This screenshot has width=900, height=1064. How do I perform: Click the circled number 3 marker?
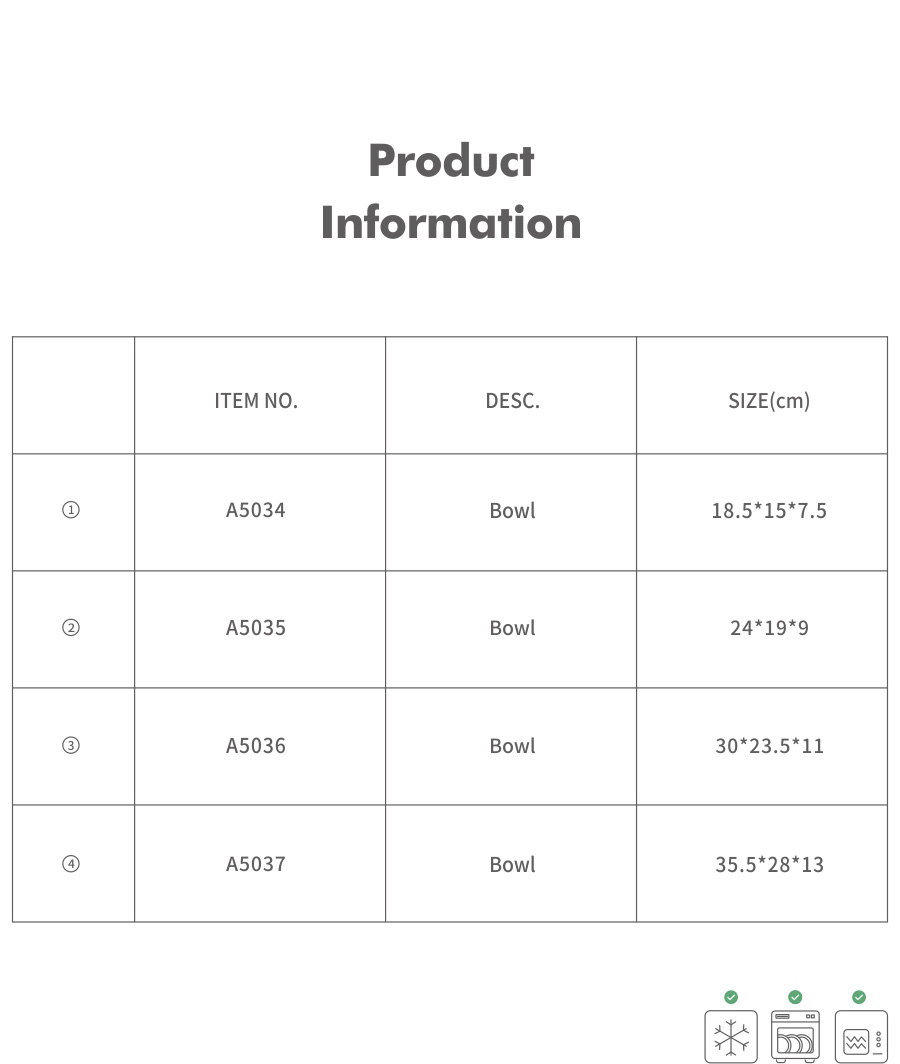[x=71, y=746]
